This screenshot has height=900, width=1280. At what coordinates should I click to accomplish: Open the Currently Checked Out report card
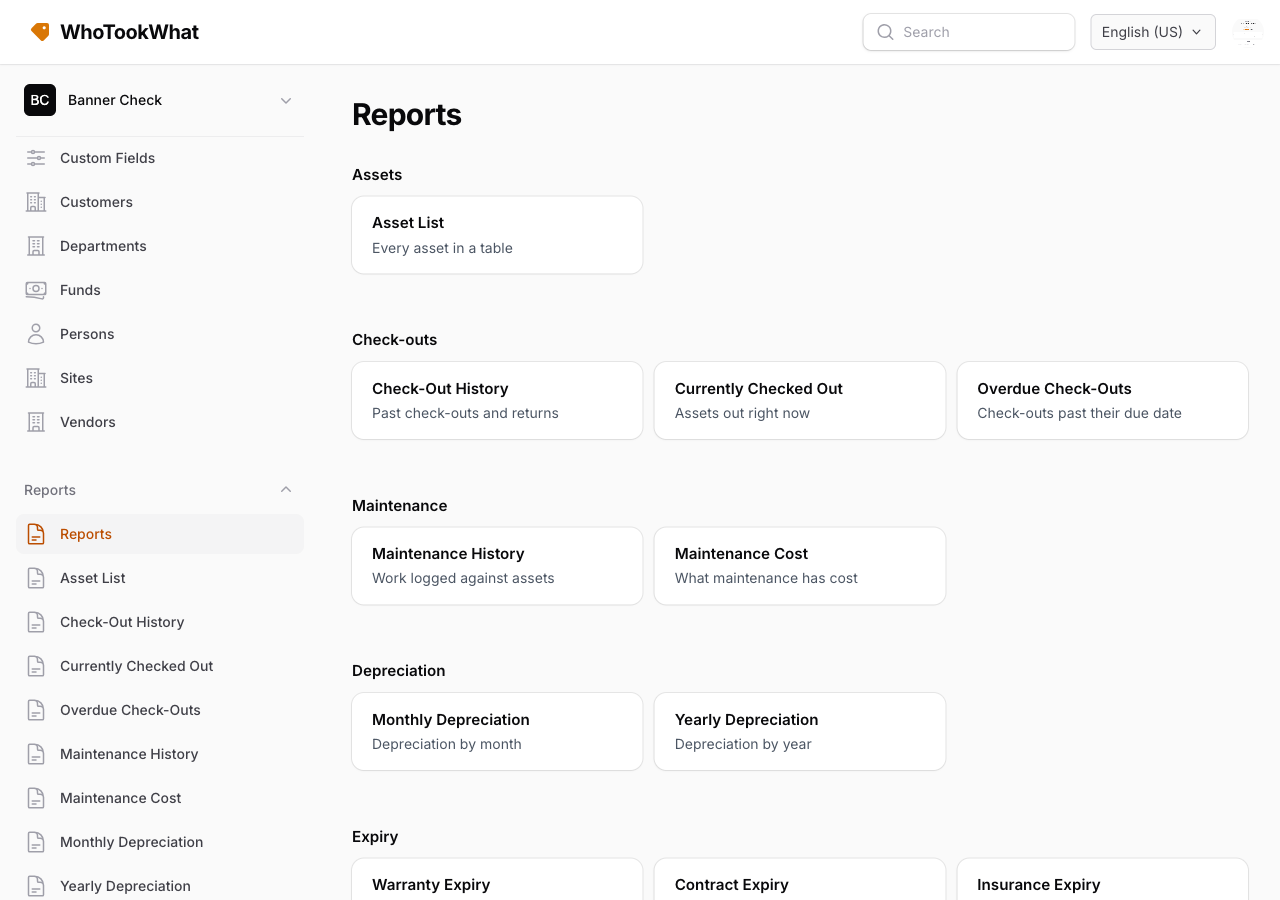coord(800,400)
